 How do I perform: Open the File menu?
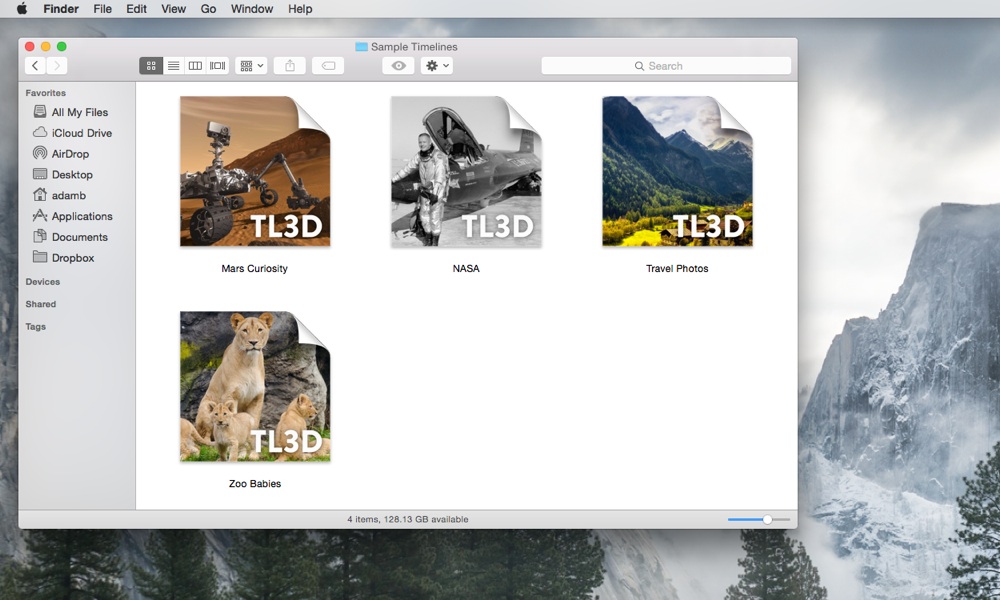[x=103, y=9]
